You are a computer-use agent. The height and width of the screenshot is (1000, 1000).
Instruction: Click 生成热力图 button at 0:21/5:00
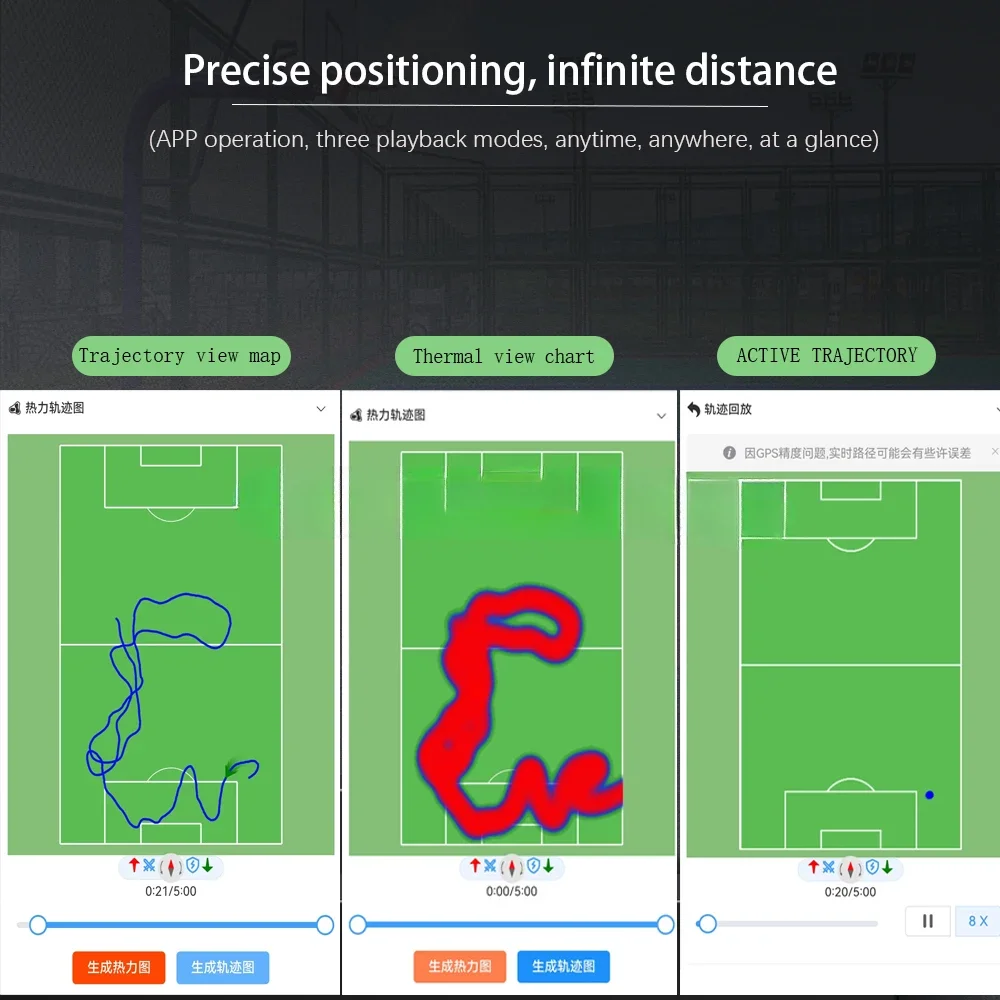118,967
